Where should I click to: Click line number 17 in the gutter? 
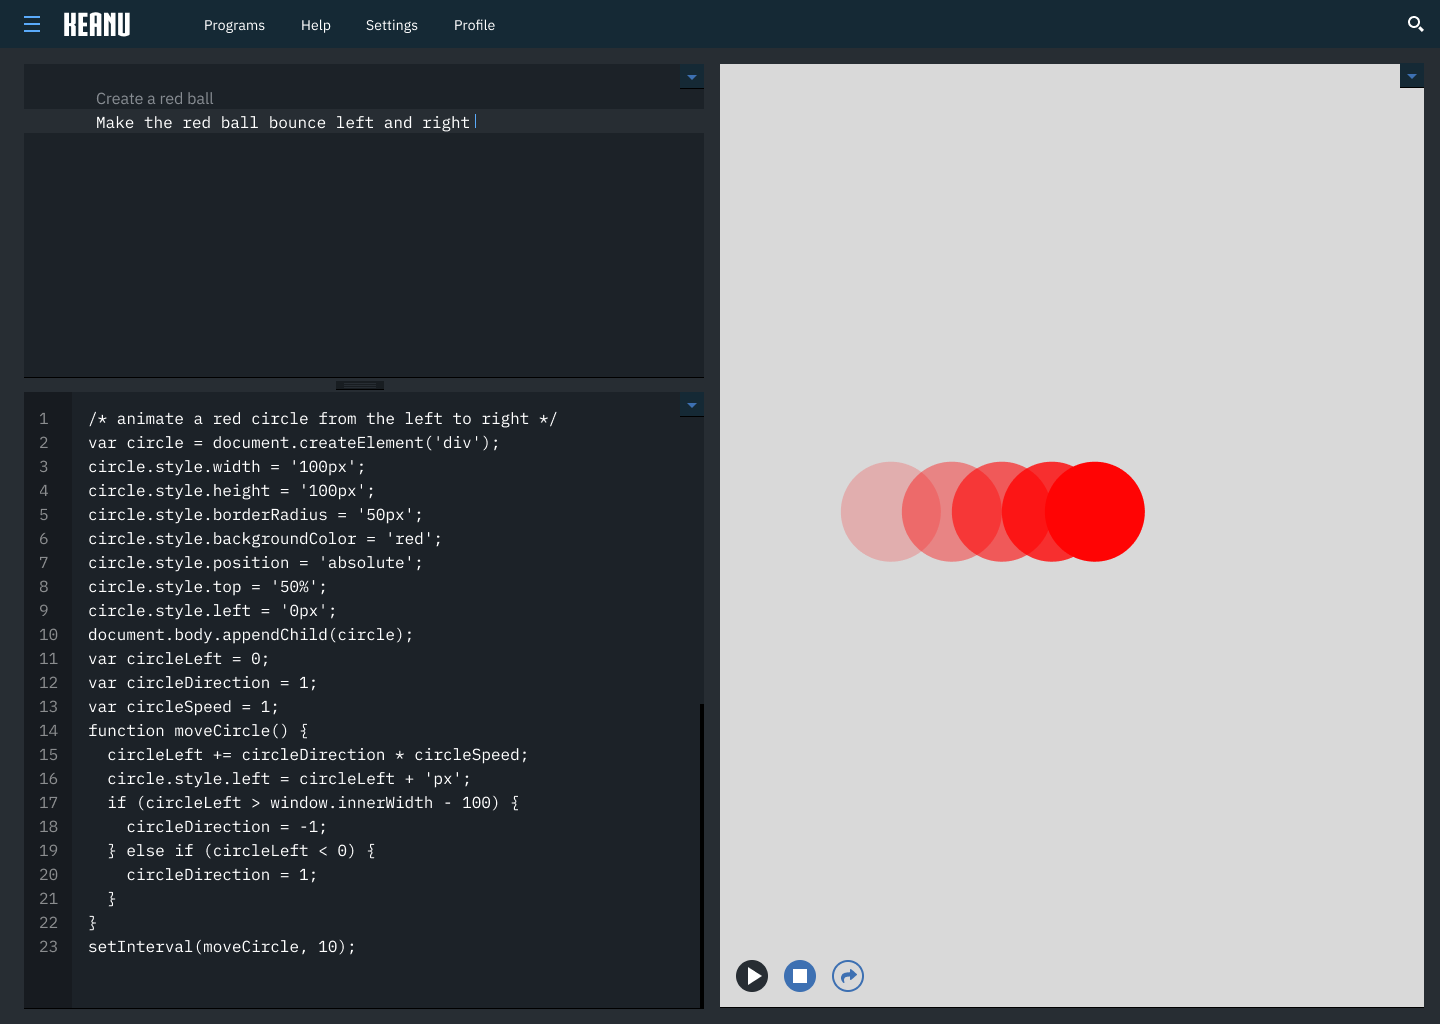click(x=48, y=803)
